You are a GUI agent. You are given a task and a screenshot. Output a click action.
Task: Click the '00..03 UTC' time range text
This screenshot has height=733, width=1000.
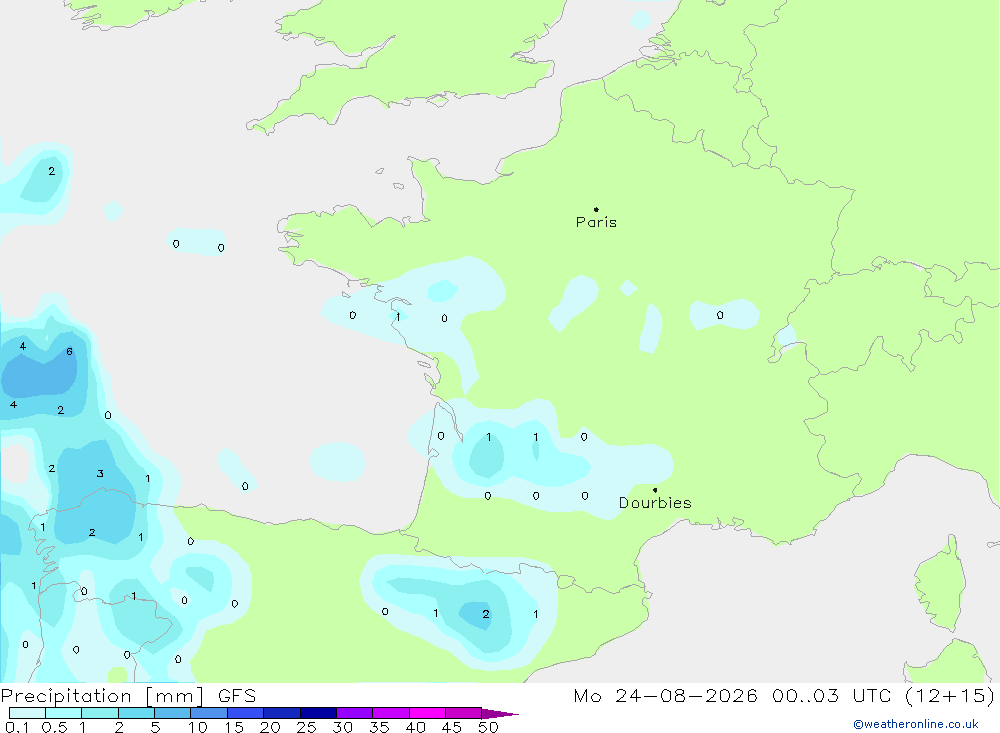[831, 695]
